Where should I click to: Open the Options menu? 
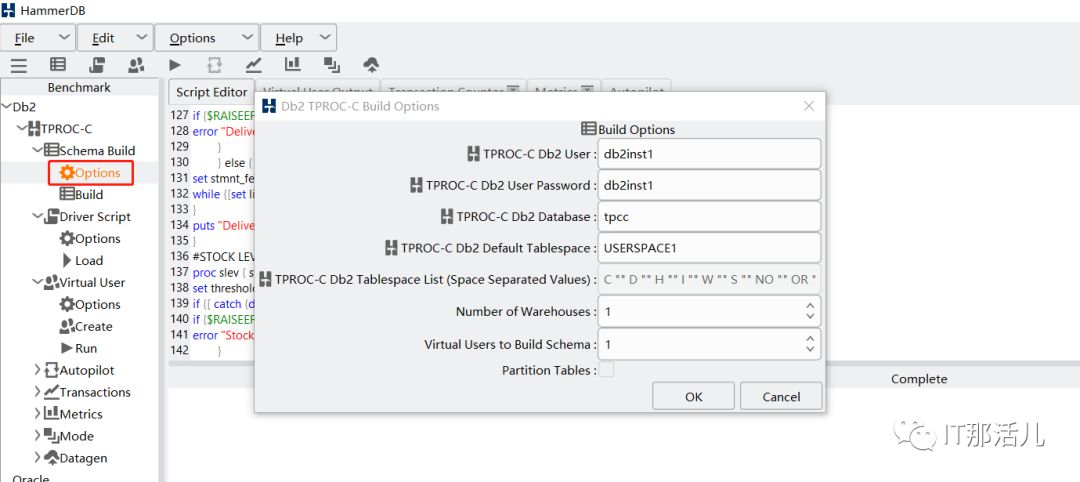[207, 38]
